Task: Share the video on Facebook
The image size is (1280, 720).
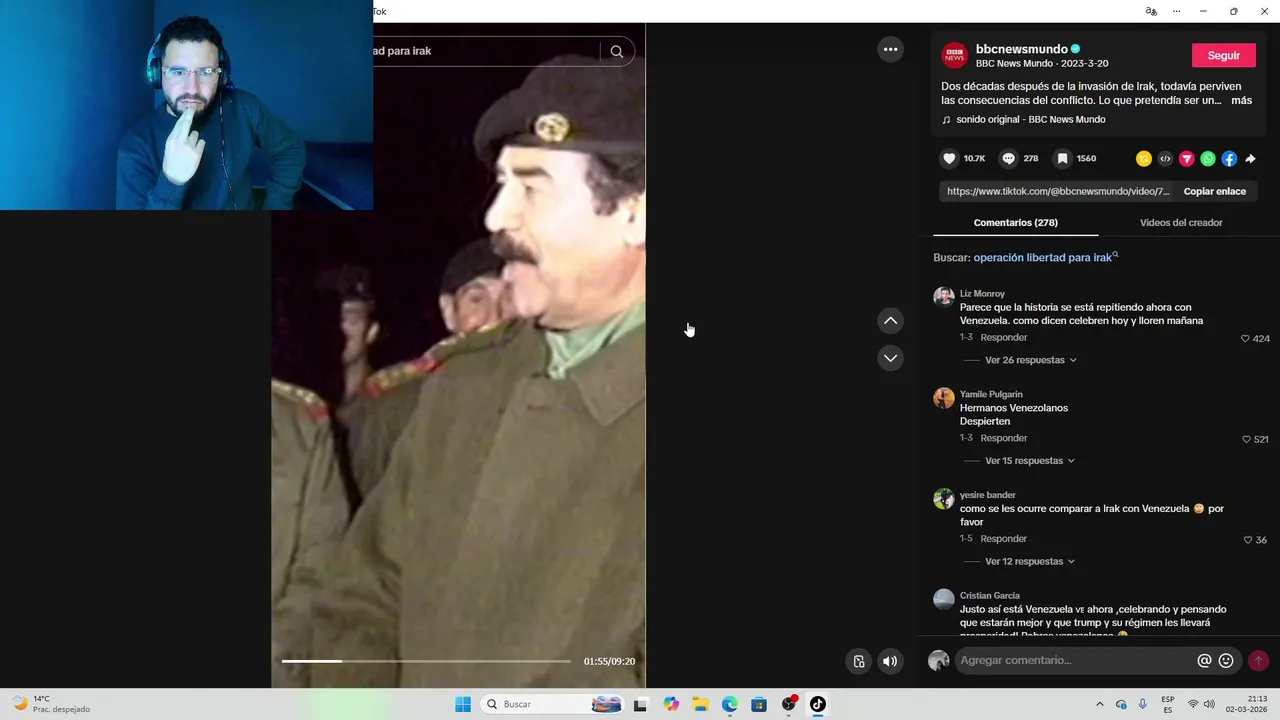Action: coord(1229,158)
